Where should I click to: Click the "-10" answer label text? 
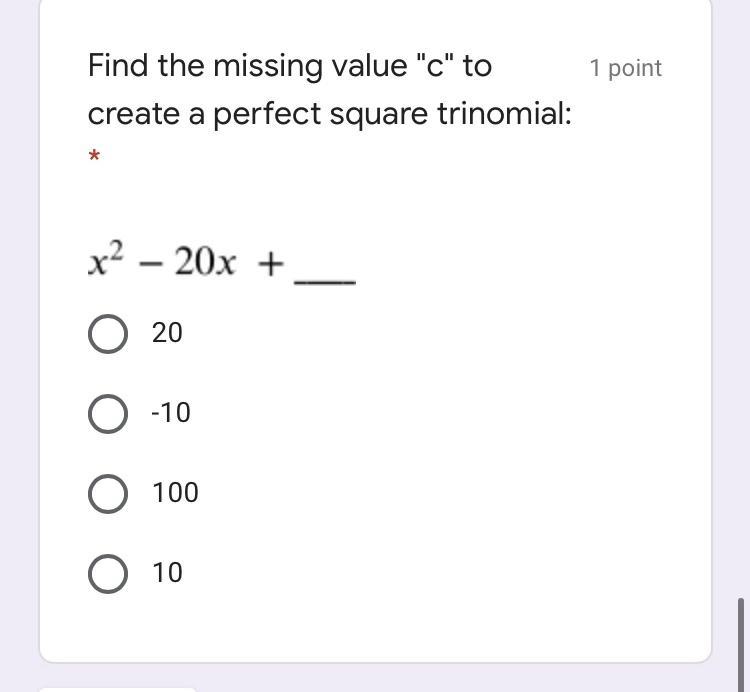[170, 413]
